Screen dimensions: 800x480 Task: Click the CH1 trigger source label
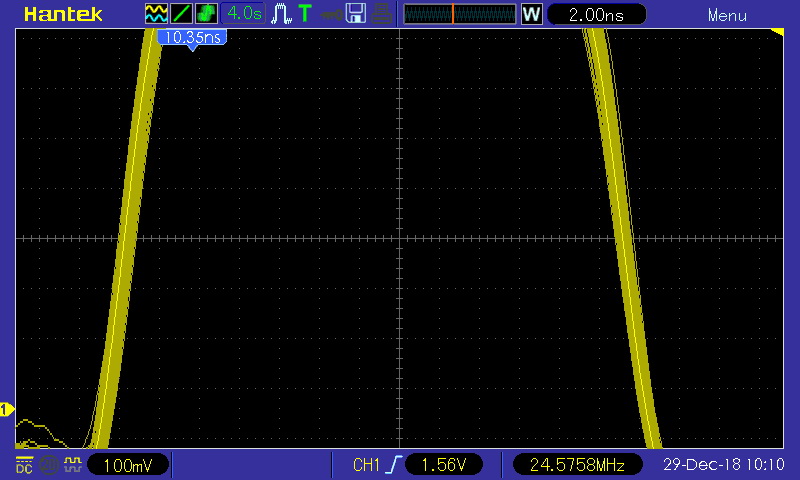(x=366, y=465)
